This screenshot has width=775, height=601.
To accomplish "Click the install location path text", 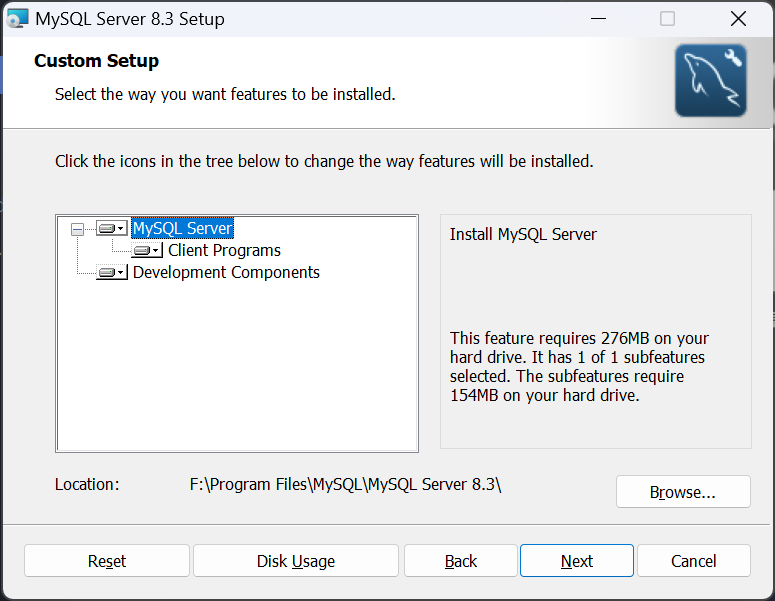I will (x=345, y=484).
